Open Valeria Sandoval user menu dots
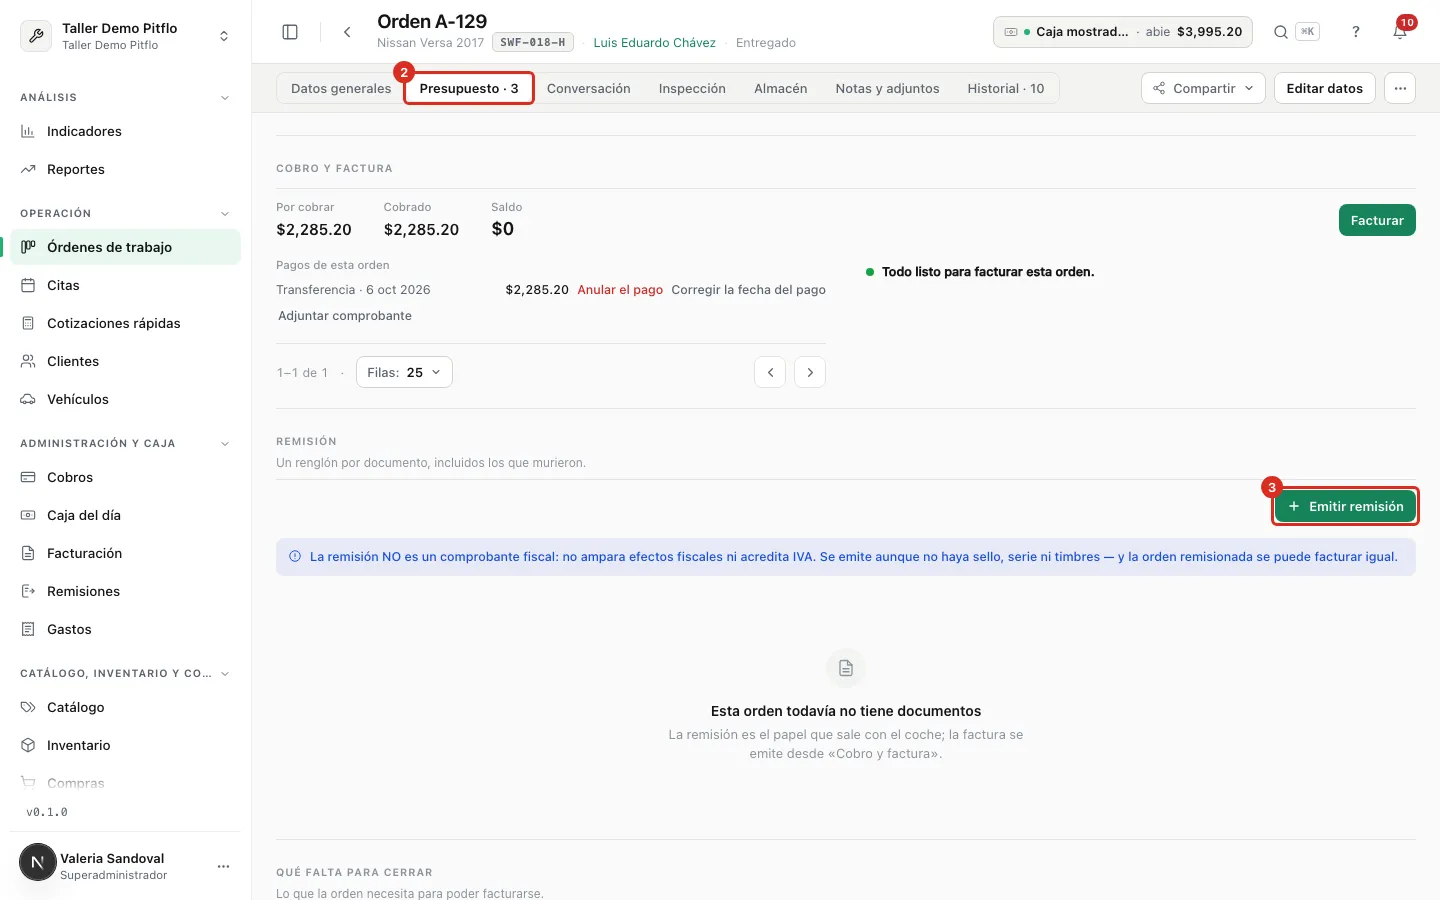Viewport: 1440px width, 900px height. (x=223, y=866)
